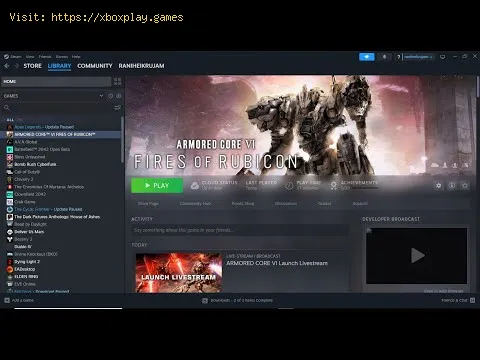Image resolution: width=480 pixels, height=360 pixels.
Task: Select Dead by Daylight in the list
Action: tap(30, 224)
